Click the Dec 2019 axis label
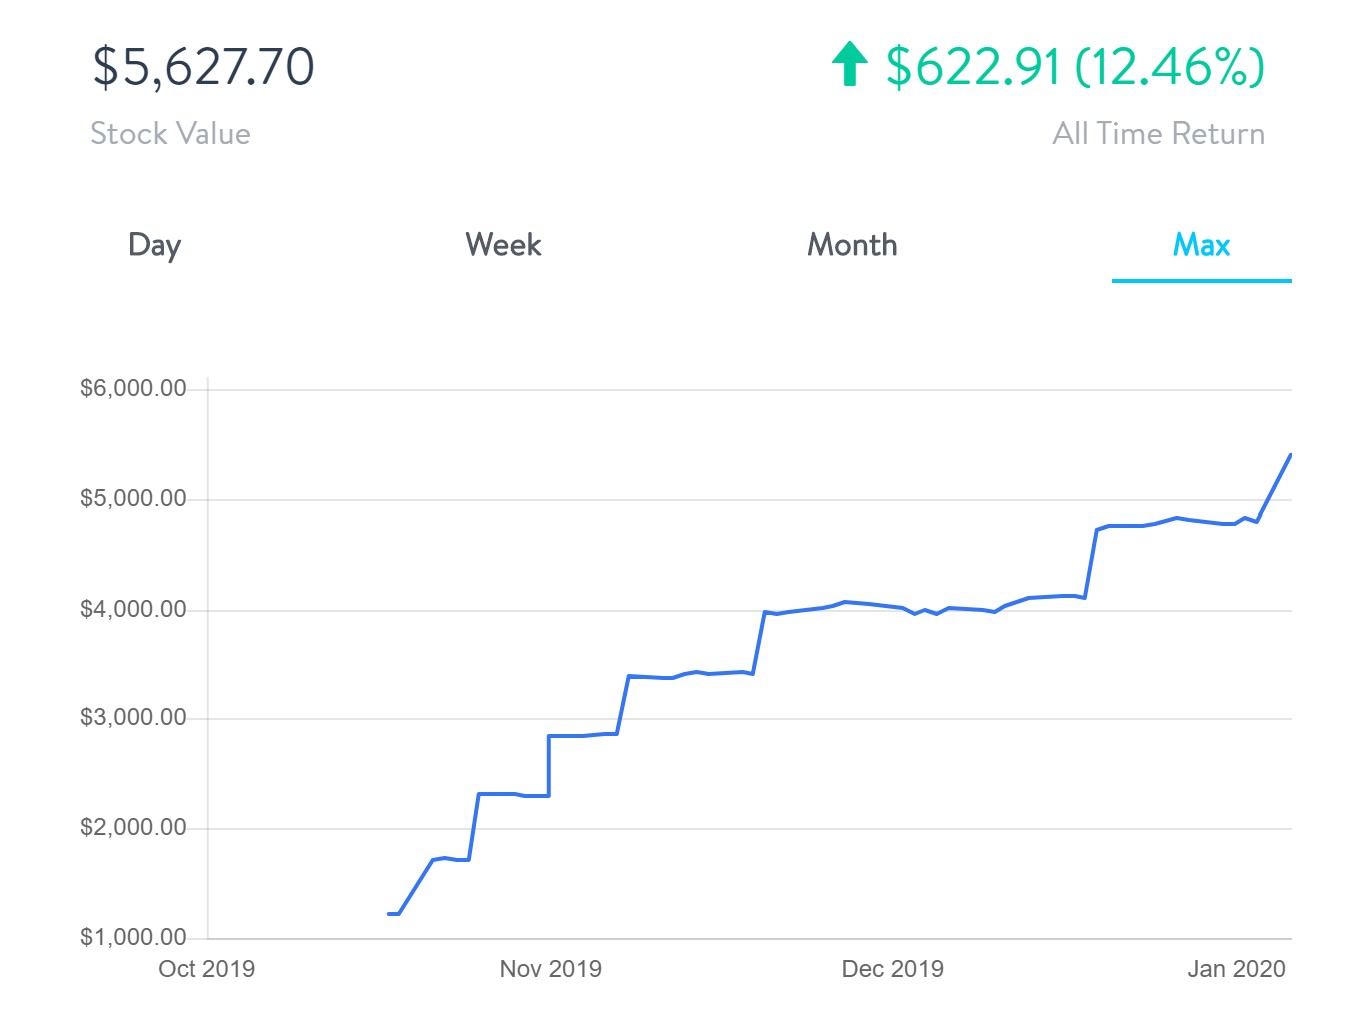This screenshot has height=1026, width=1350. click(x=893, y=969)
